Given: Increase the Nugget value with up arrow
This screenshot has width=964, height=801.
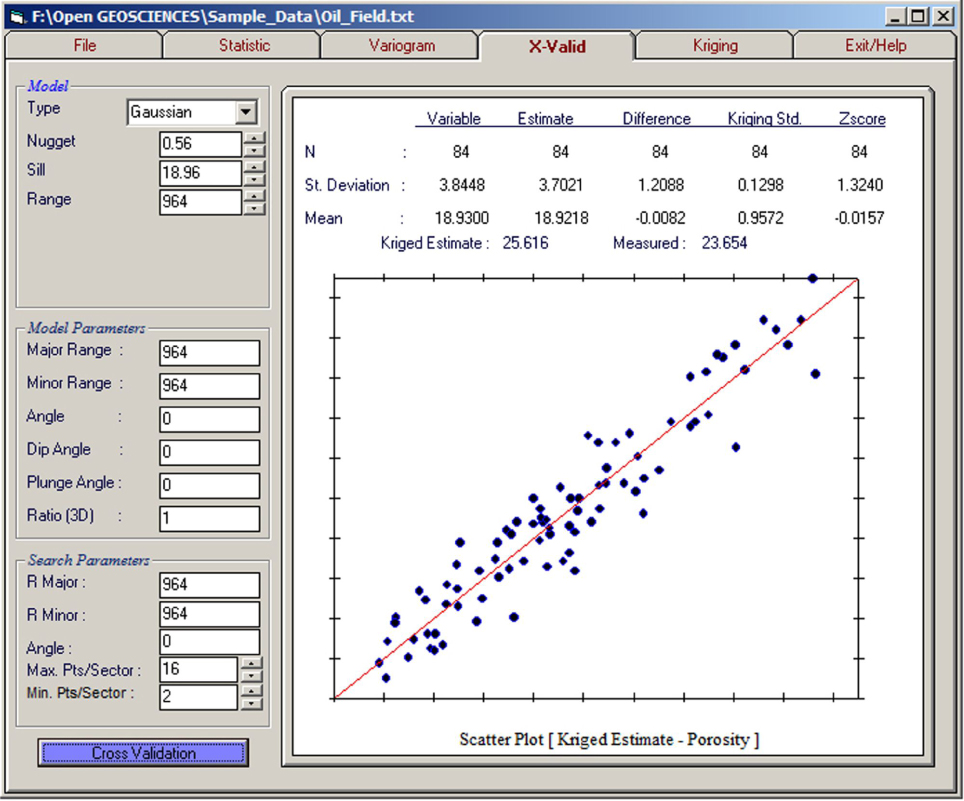Looking at the screenshot, I should pos(255,138).
